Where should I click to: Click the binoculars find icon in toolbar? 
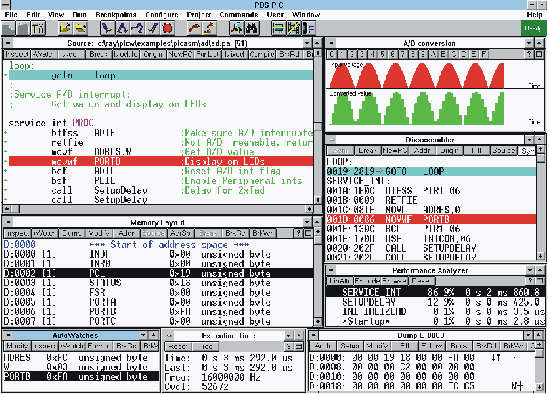coord(251,28)
